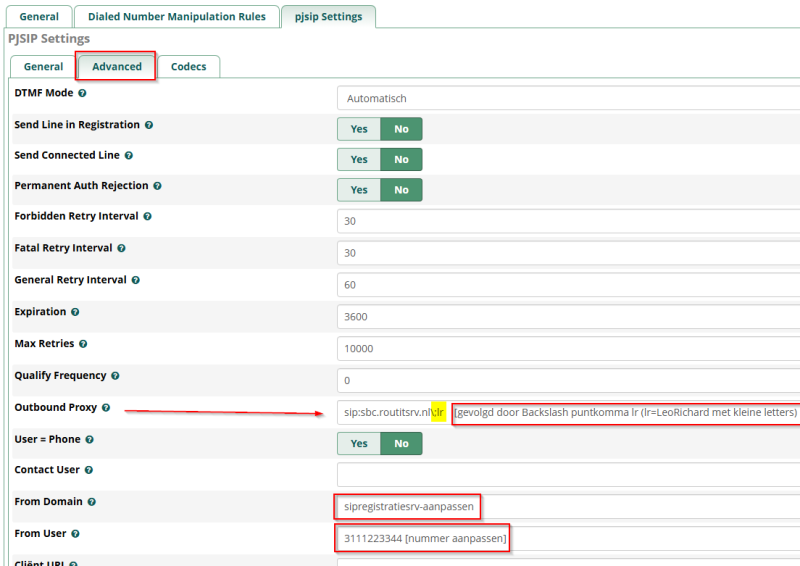The width and height of the screenshot is (800, 566).
Task: Click help icon for Forbidden Retry Interval
Action: (x=147, y=216)
